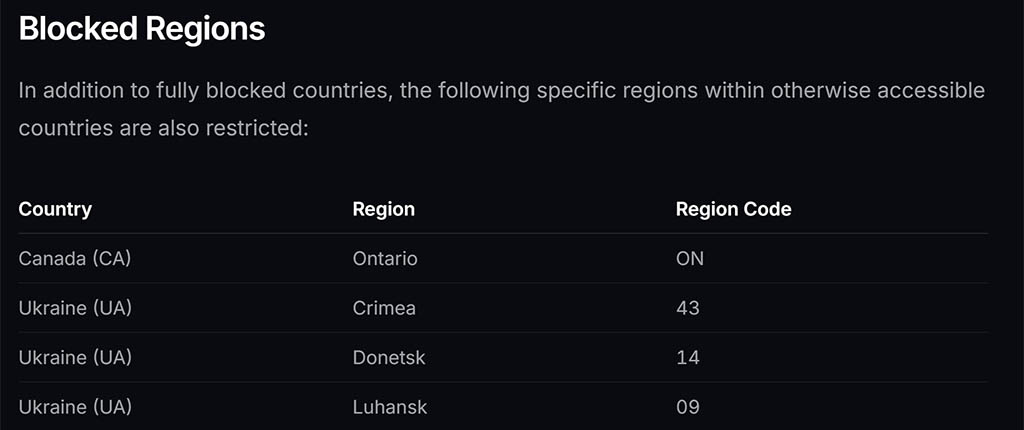
Task: Select the Ontario region cell
Action: coord(385,258)
